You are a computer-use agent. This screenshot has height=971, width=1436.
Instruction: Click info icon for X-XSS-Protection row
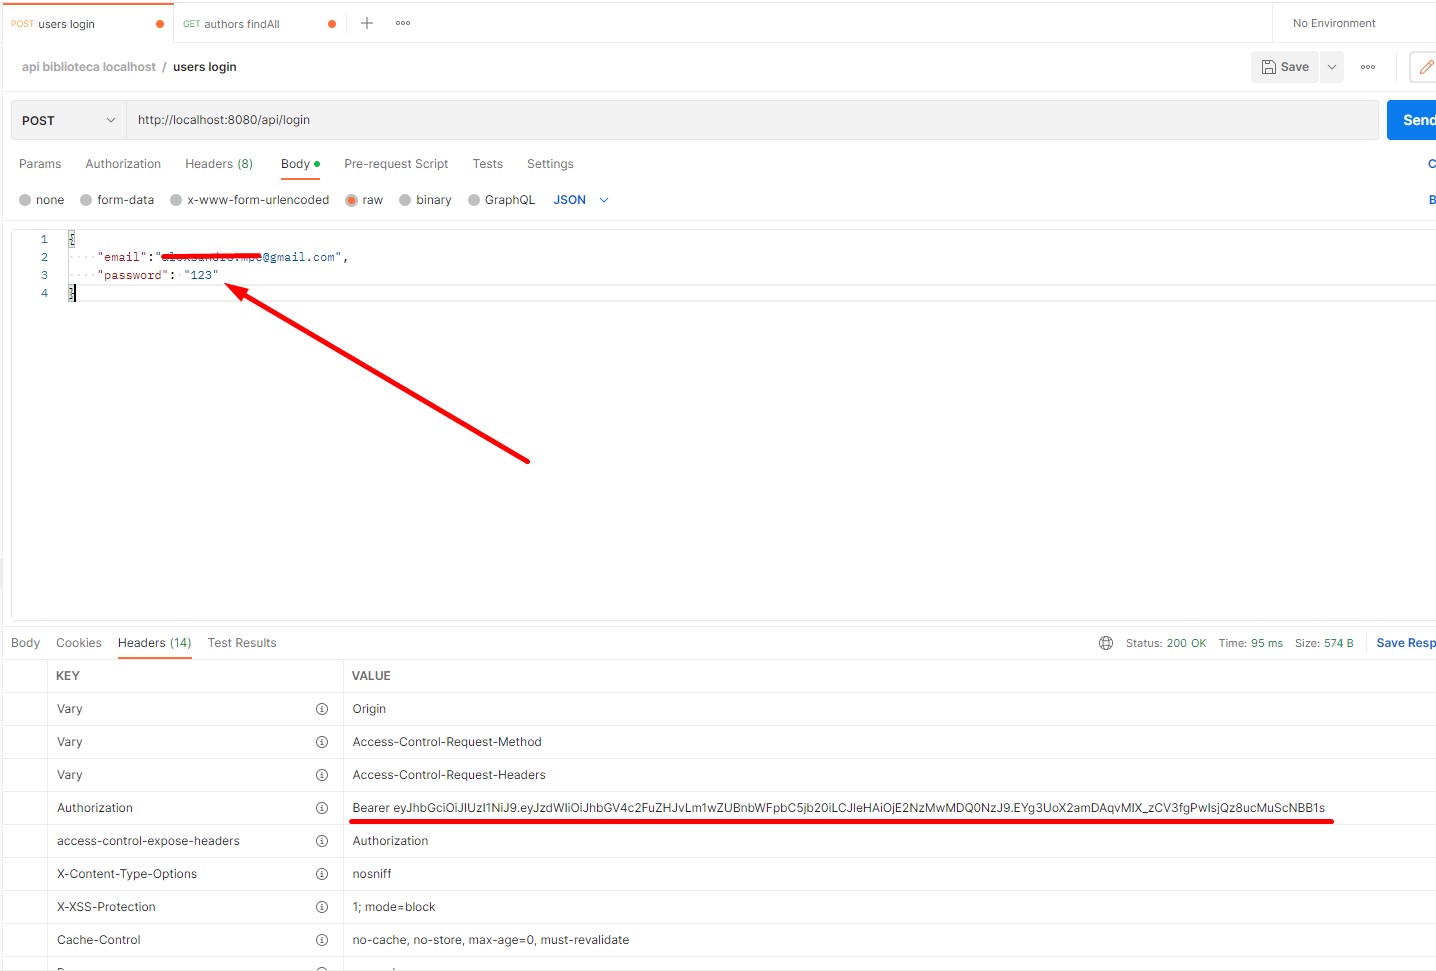pyautogui.click(x=322, y=907)
